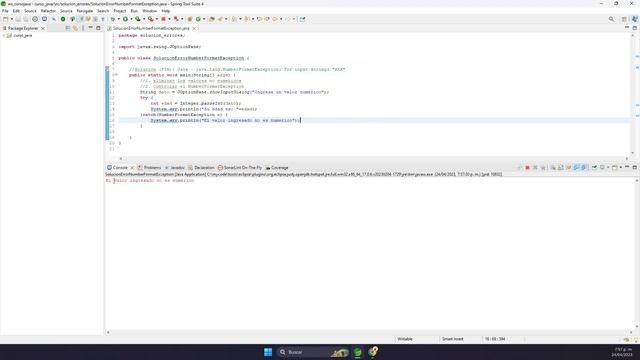Click the green Run toolbar button
640x360 pixels.
click(125, 19)
